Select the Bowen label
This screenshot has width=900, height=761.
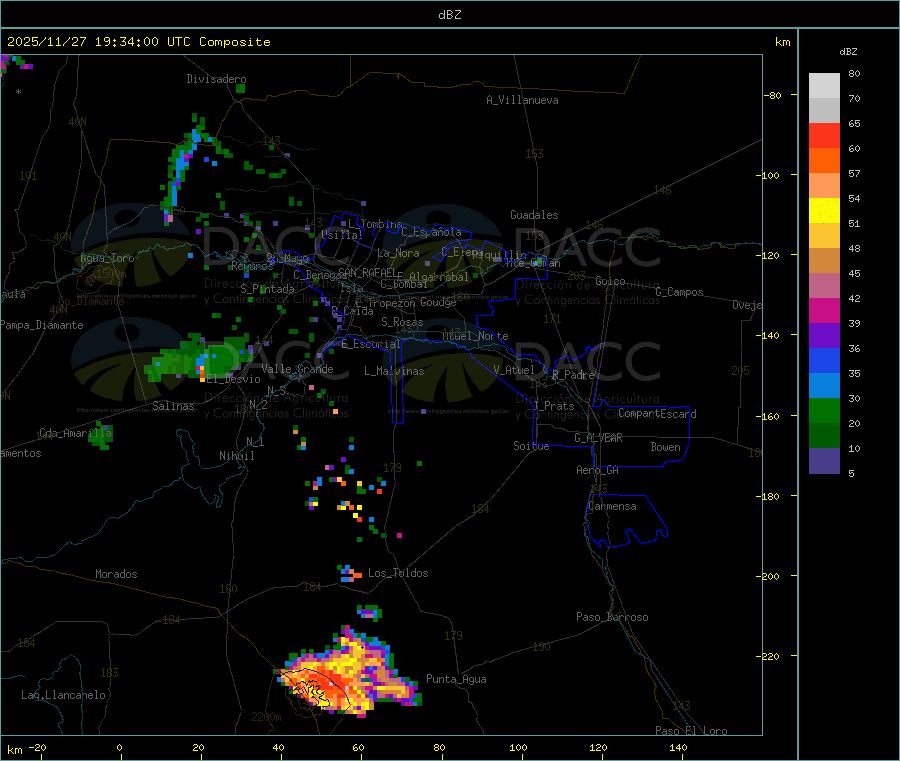coord(666,447)
